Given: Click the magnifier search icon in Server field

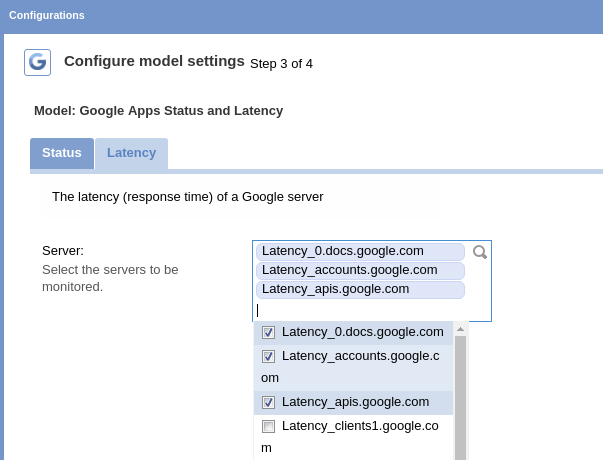Looking at the screenshot, I should coord(480,252).
